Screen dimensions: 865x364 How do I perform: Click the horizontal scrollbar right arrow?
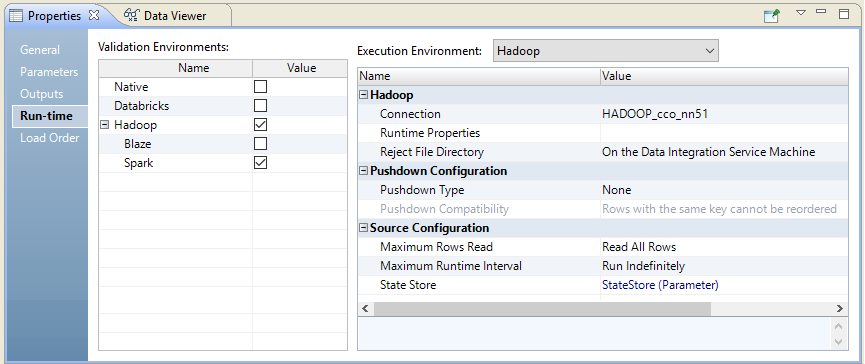click(840, 309)
